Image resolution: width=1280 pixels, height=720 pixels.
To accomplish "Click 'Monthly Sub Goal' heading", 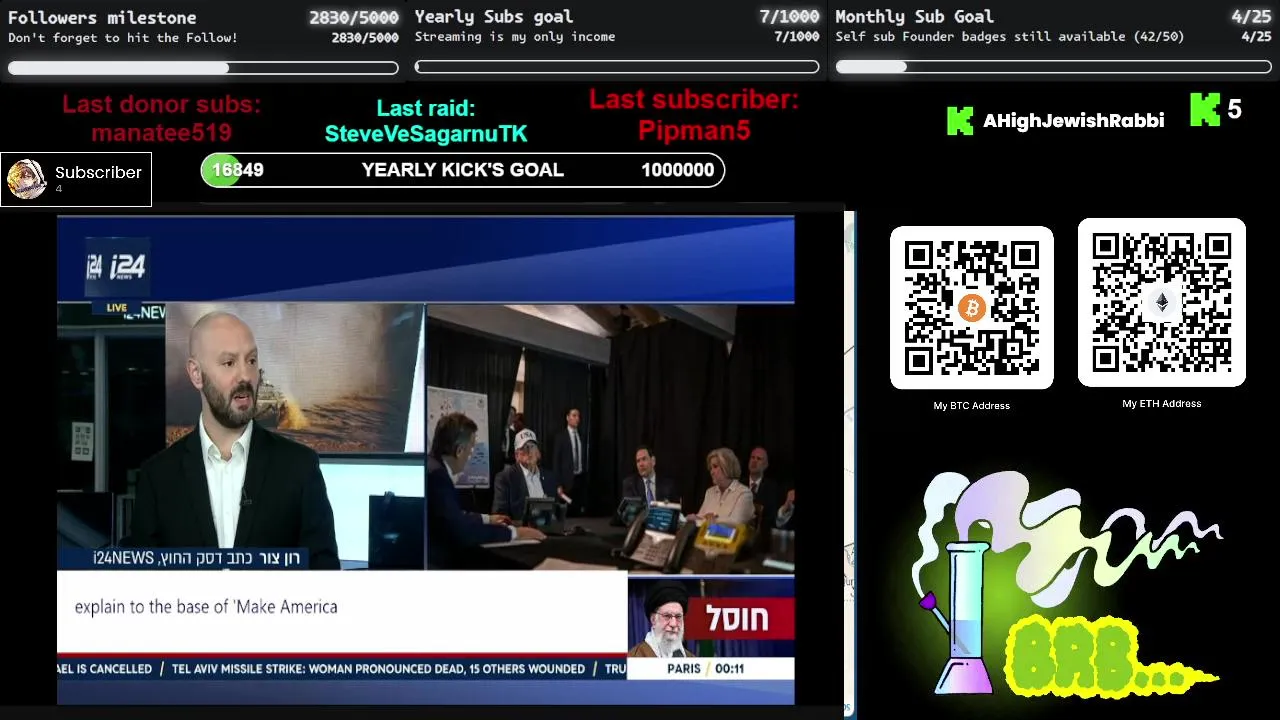I will [x=915, y=17].
